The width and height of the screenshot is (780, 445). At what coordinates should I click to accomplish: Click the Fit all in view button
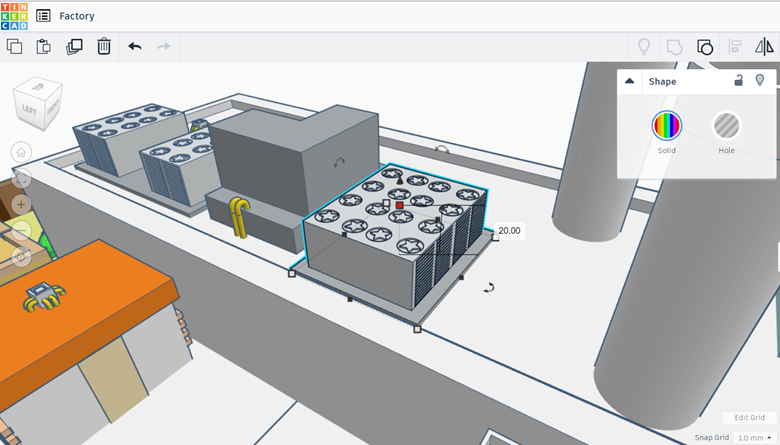[21, 178]
